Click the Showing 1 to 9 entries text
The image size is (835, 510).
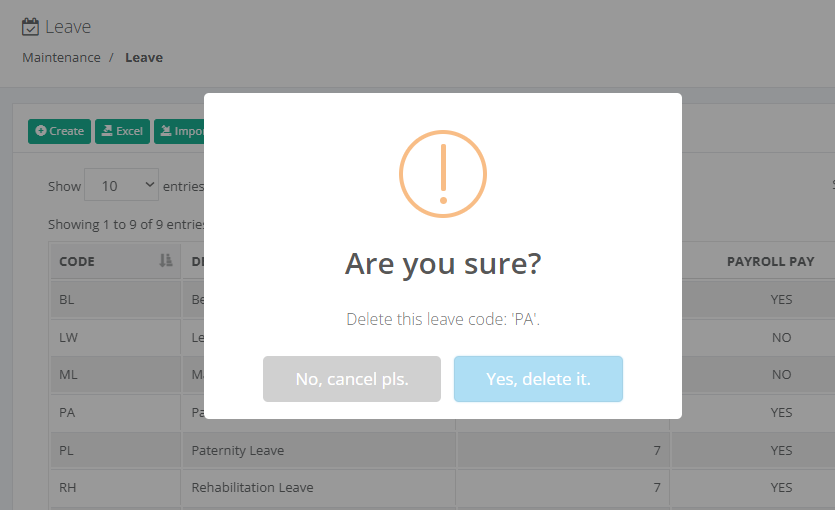coord(126,225)
